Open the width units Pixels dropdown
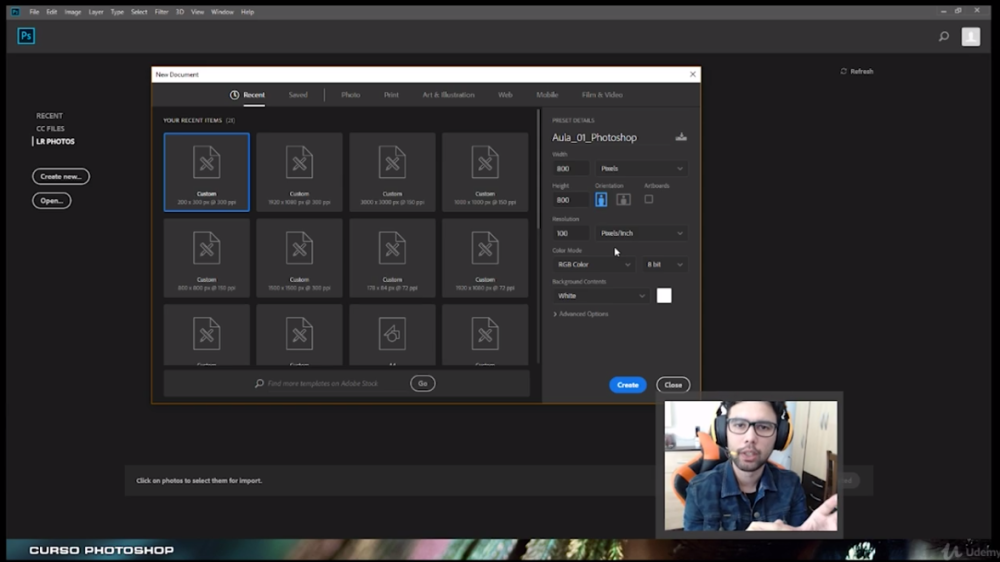Viewport: 1000px width, 562px height. tap(641, 168)
